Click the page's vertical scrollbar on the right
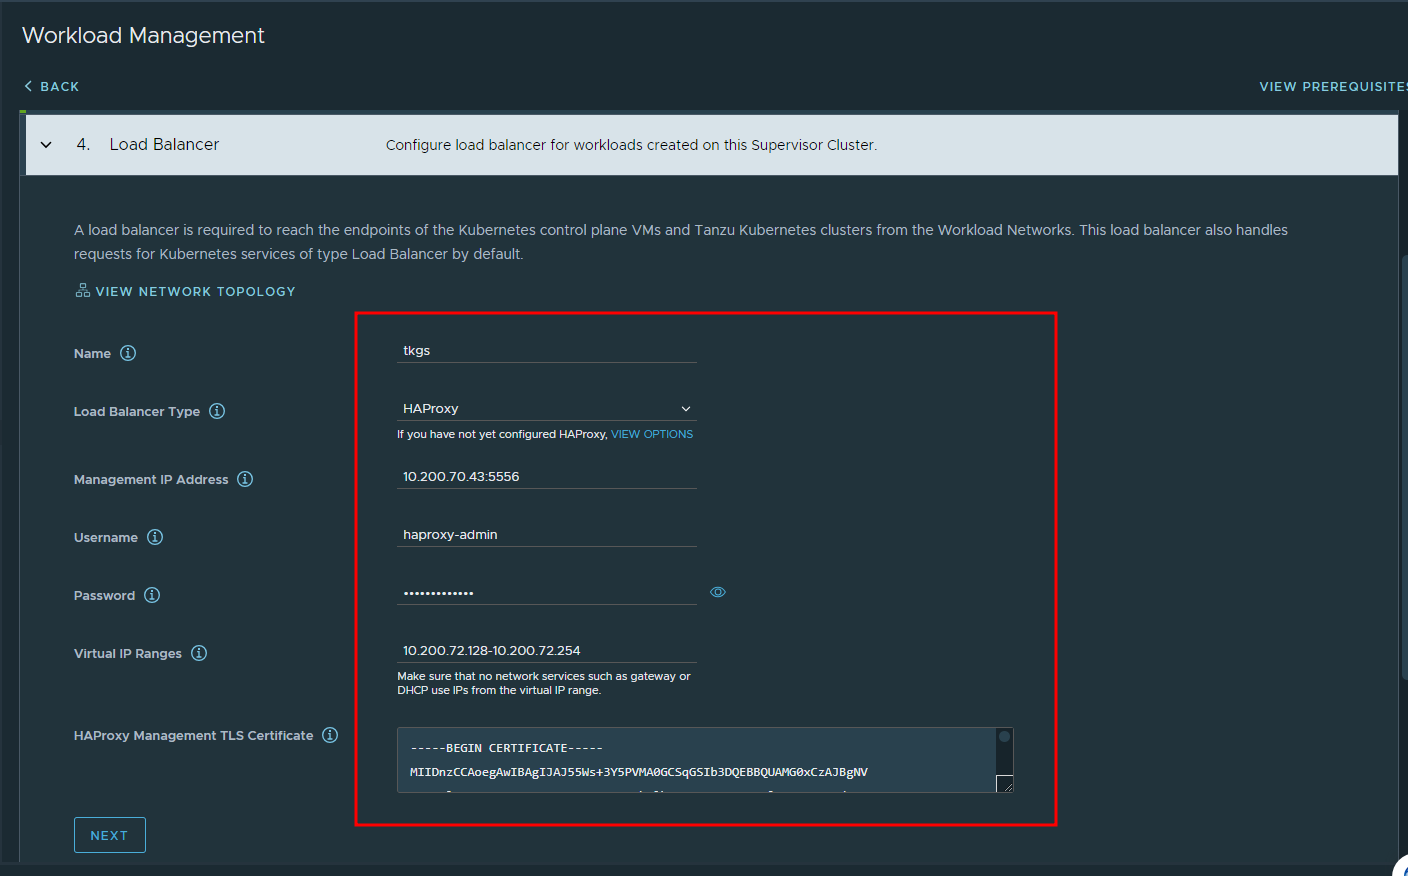1408x876 pixels. (x=1404, y=468)
